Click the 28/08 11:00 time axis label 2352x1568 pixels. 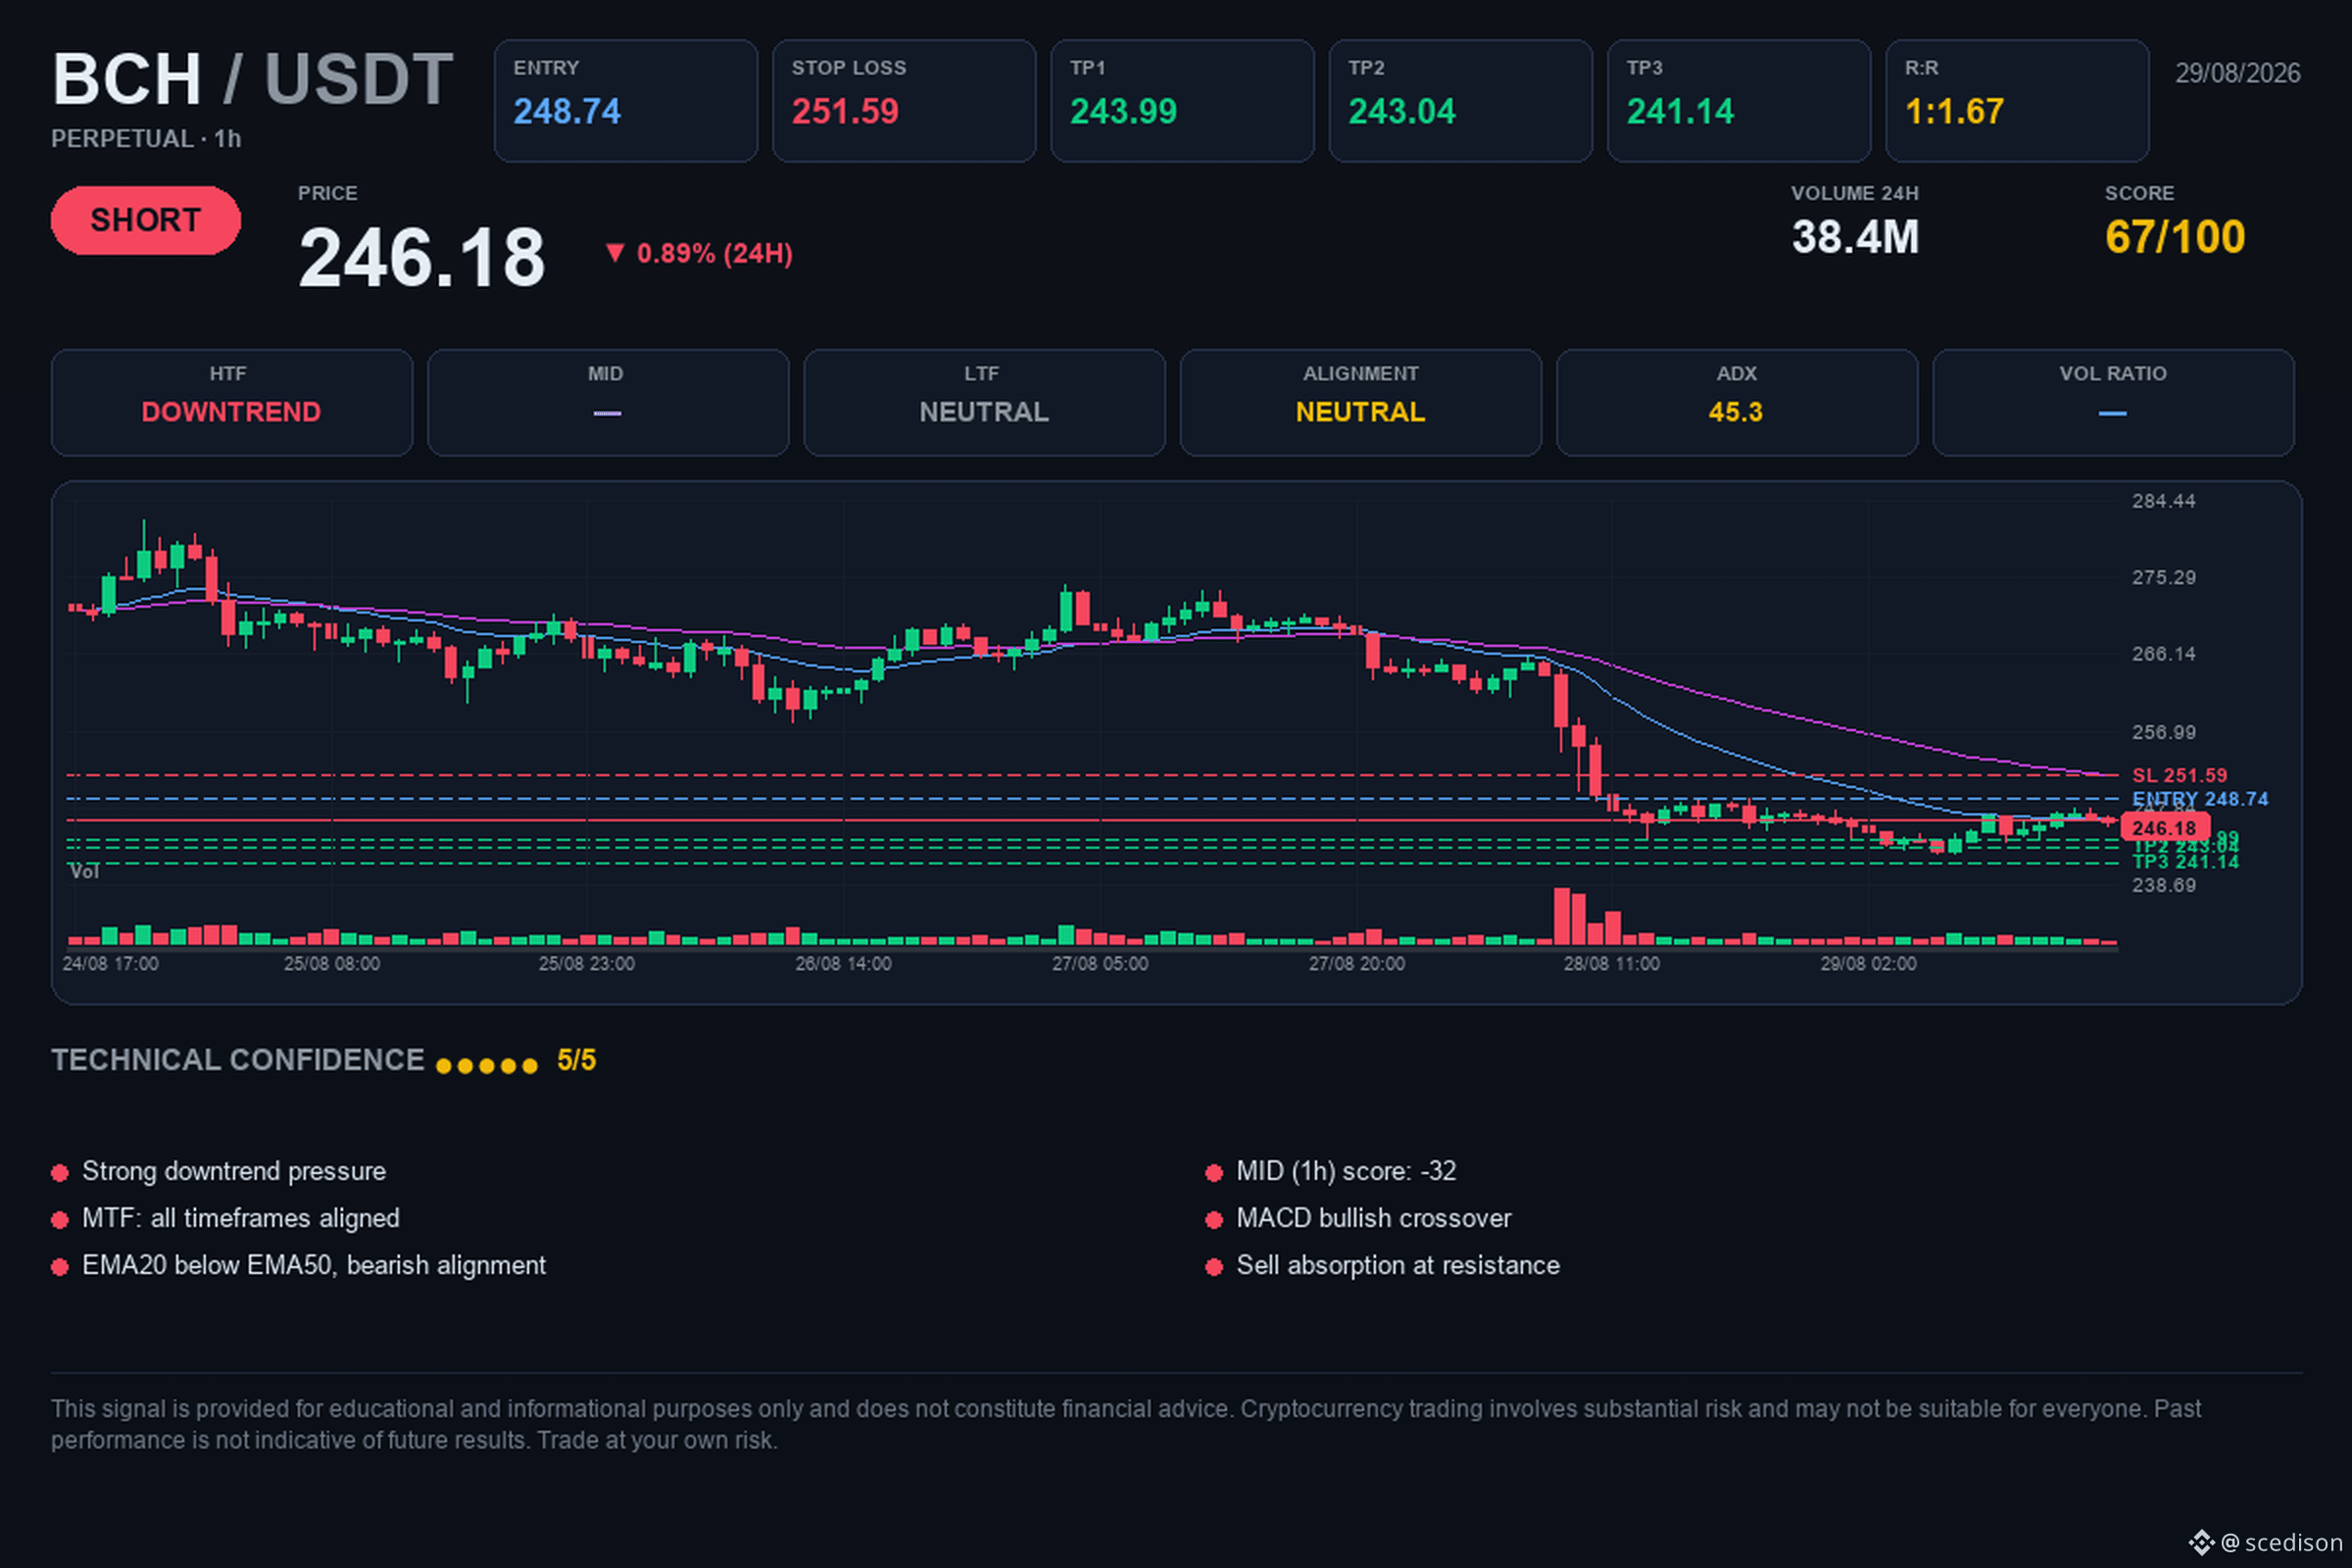click(1612, 964)
